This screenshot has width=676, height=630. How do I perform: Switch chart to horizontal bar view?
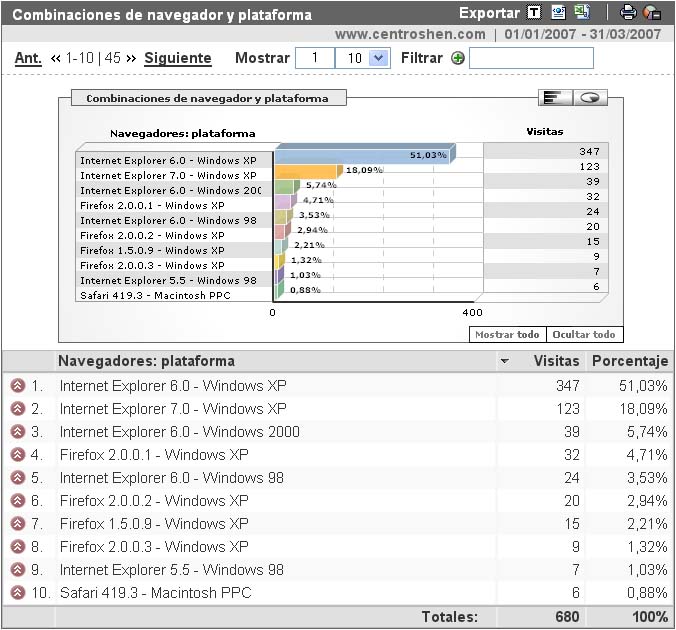tap(552, 97)
